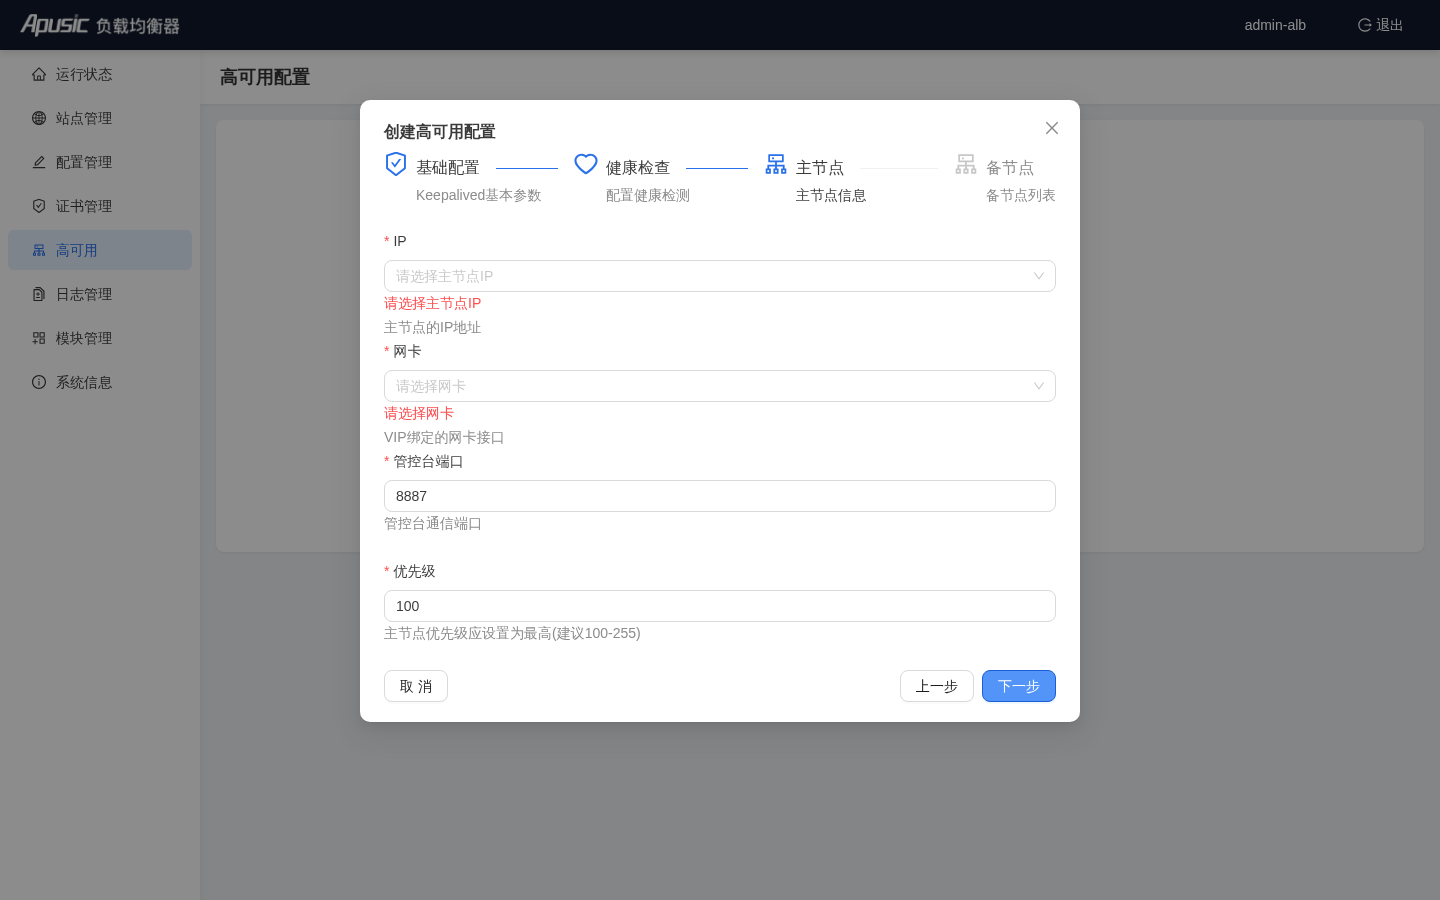Click the 备节点 step icon
This screenshot has height=900, width=1440.
click(x=966, y=164)
